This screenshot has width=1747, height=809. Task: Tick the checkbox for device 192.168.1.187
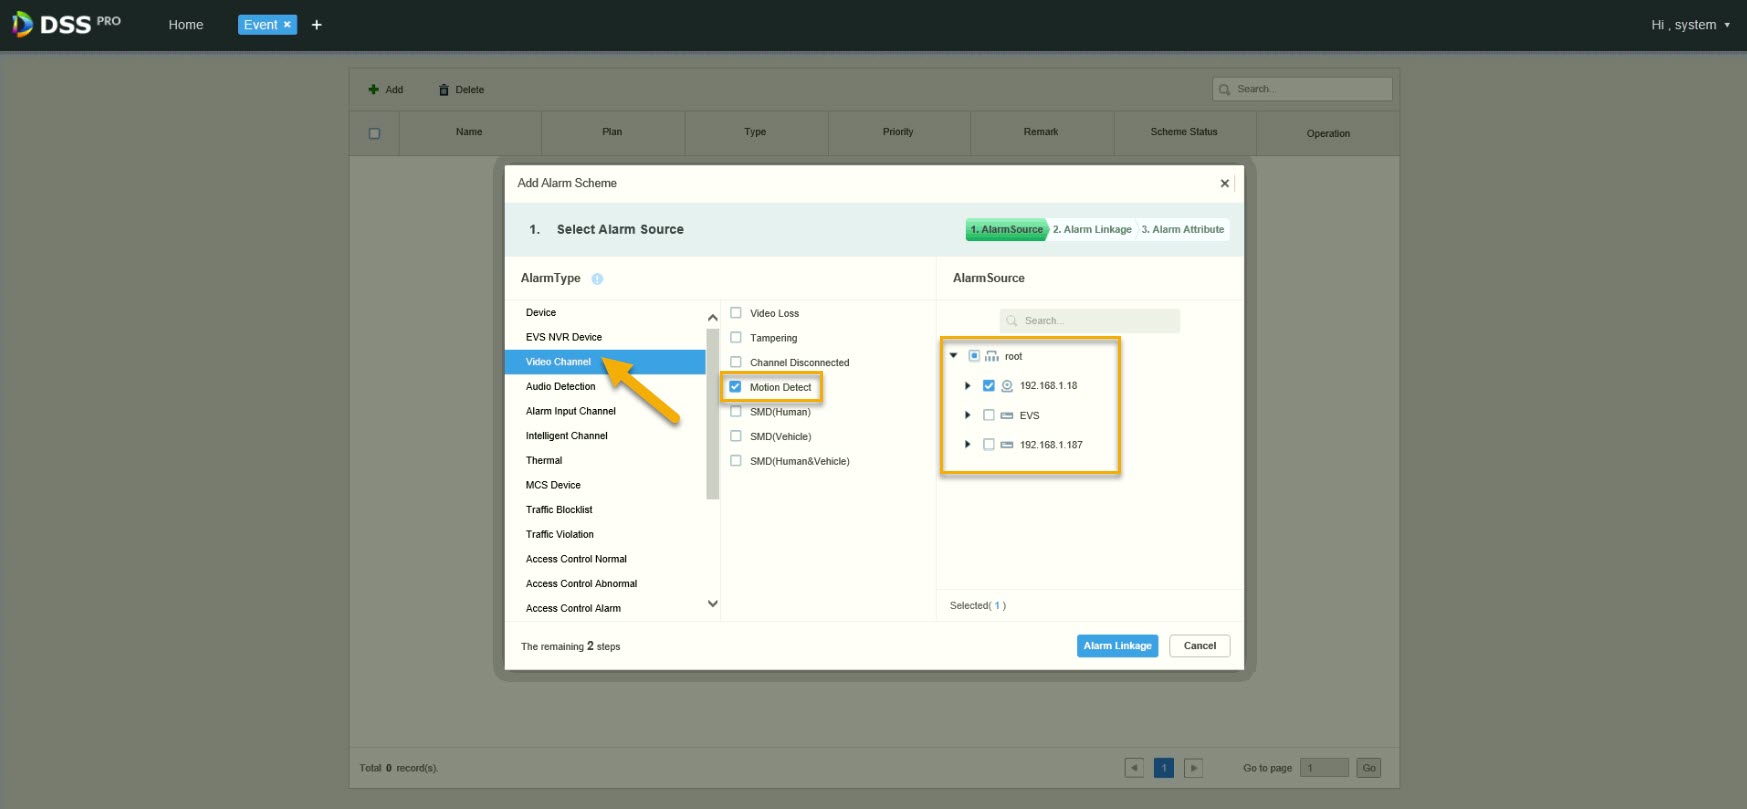pos(989,445)
